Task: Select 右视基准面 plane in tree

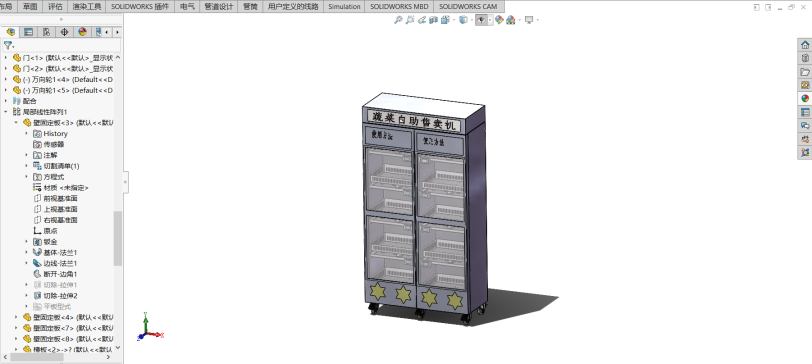Action: (x=60, y=220)
